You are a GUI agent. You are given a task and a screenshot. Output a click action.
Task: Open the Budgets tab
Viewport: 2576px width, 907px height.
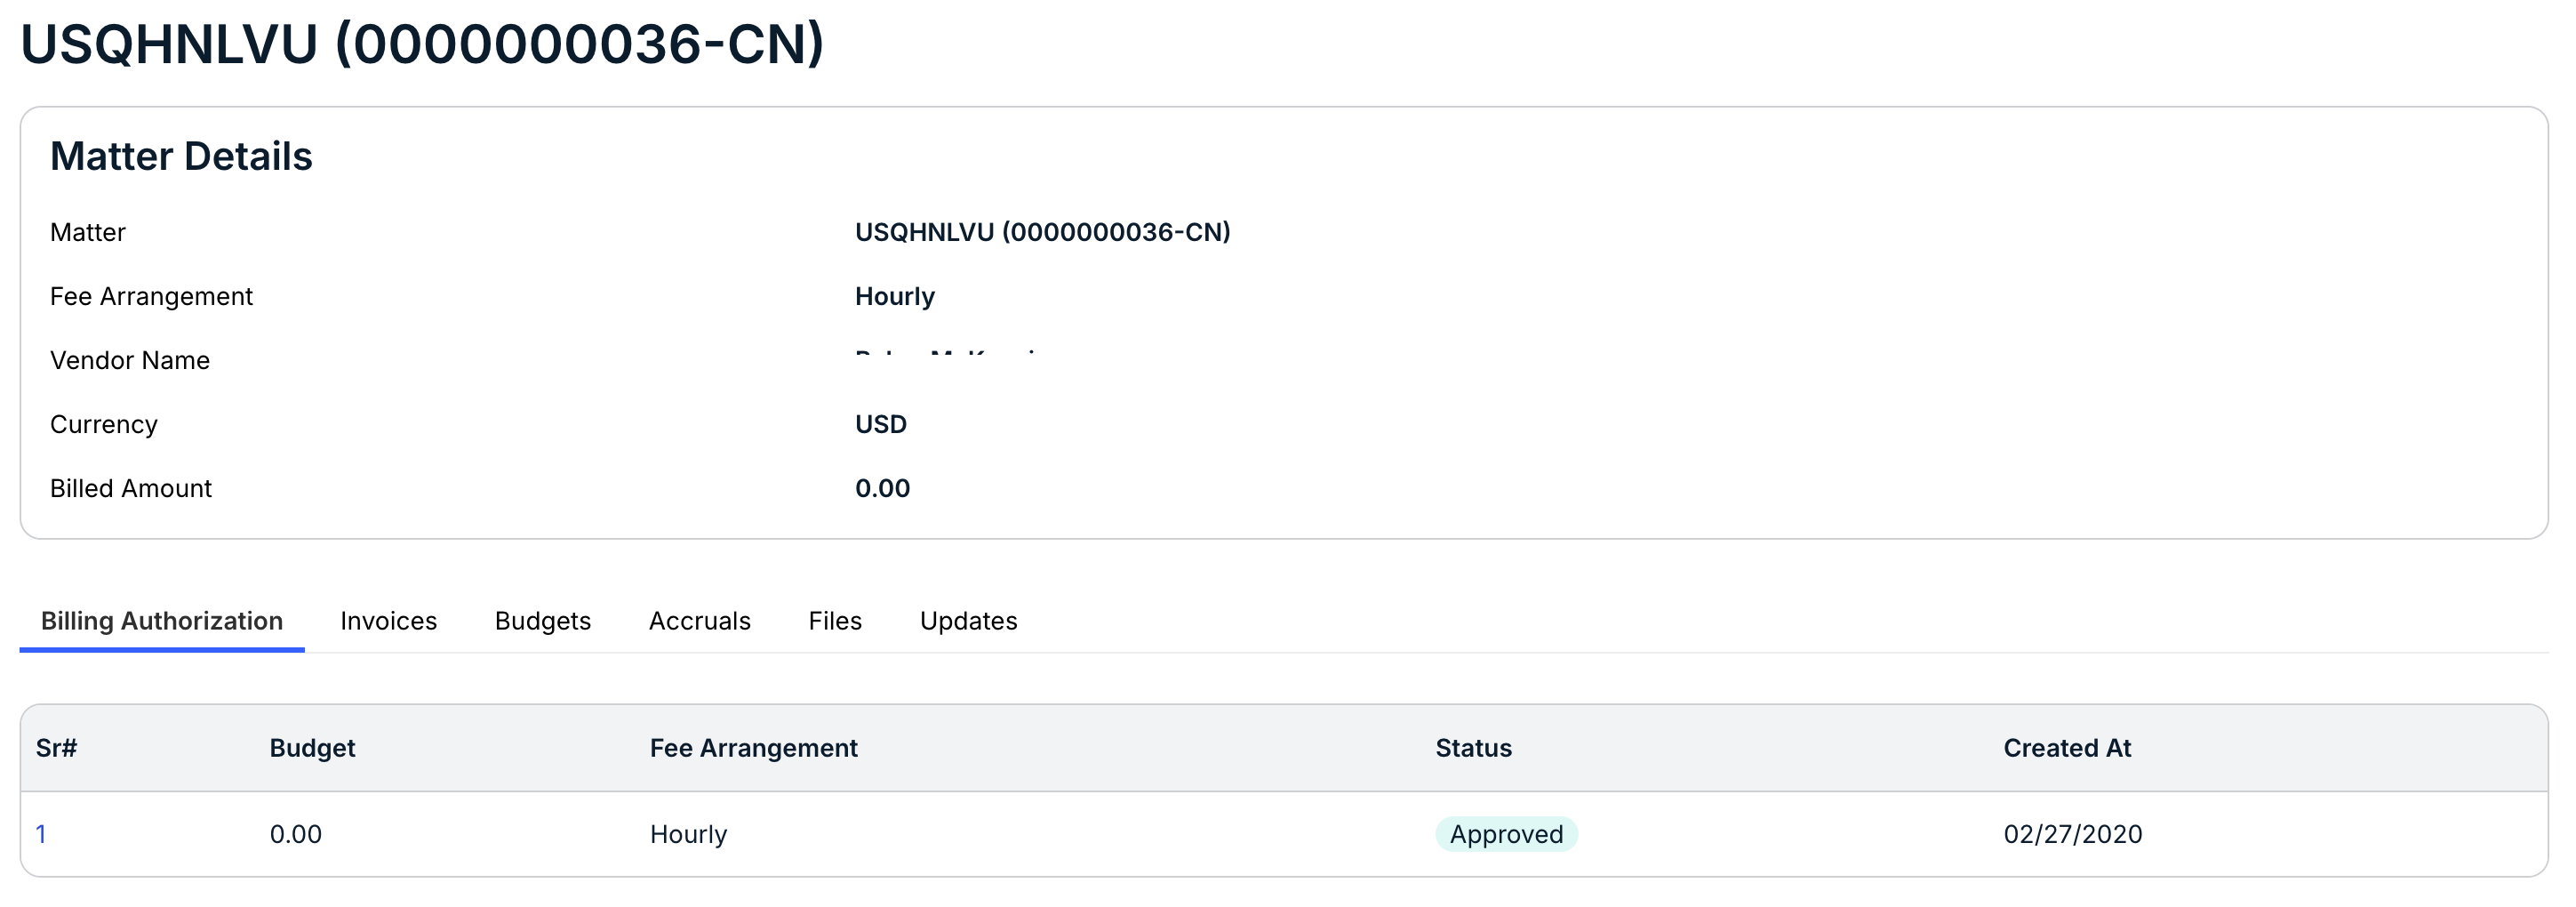543,621
